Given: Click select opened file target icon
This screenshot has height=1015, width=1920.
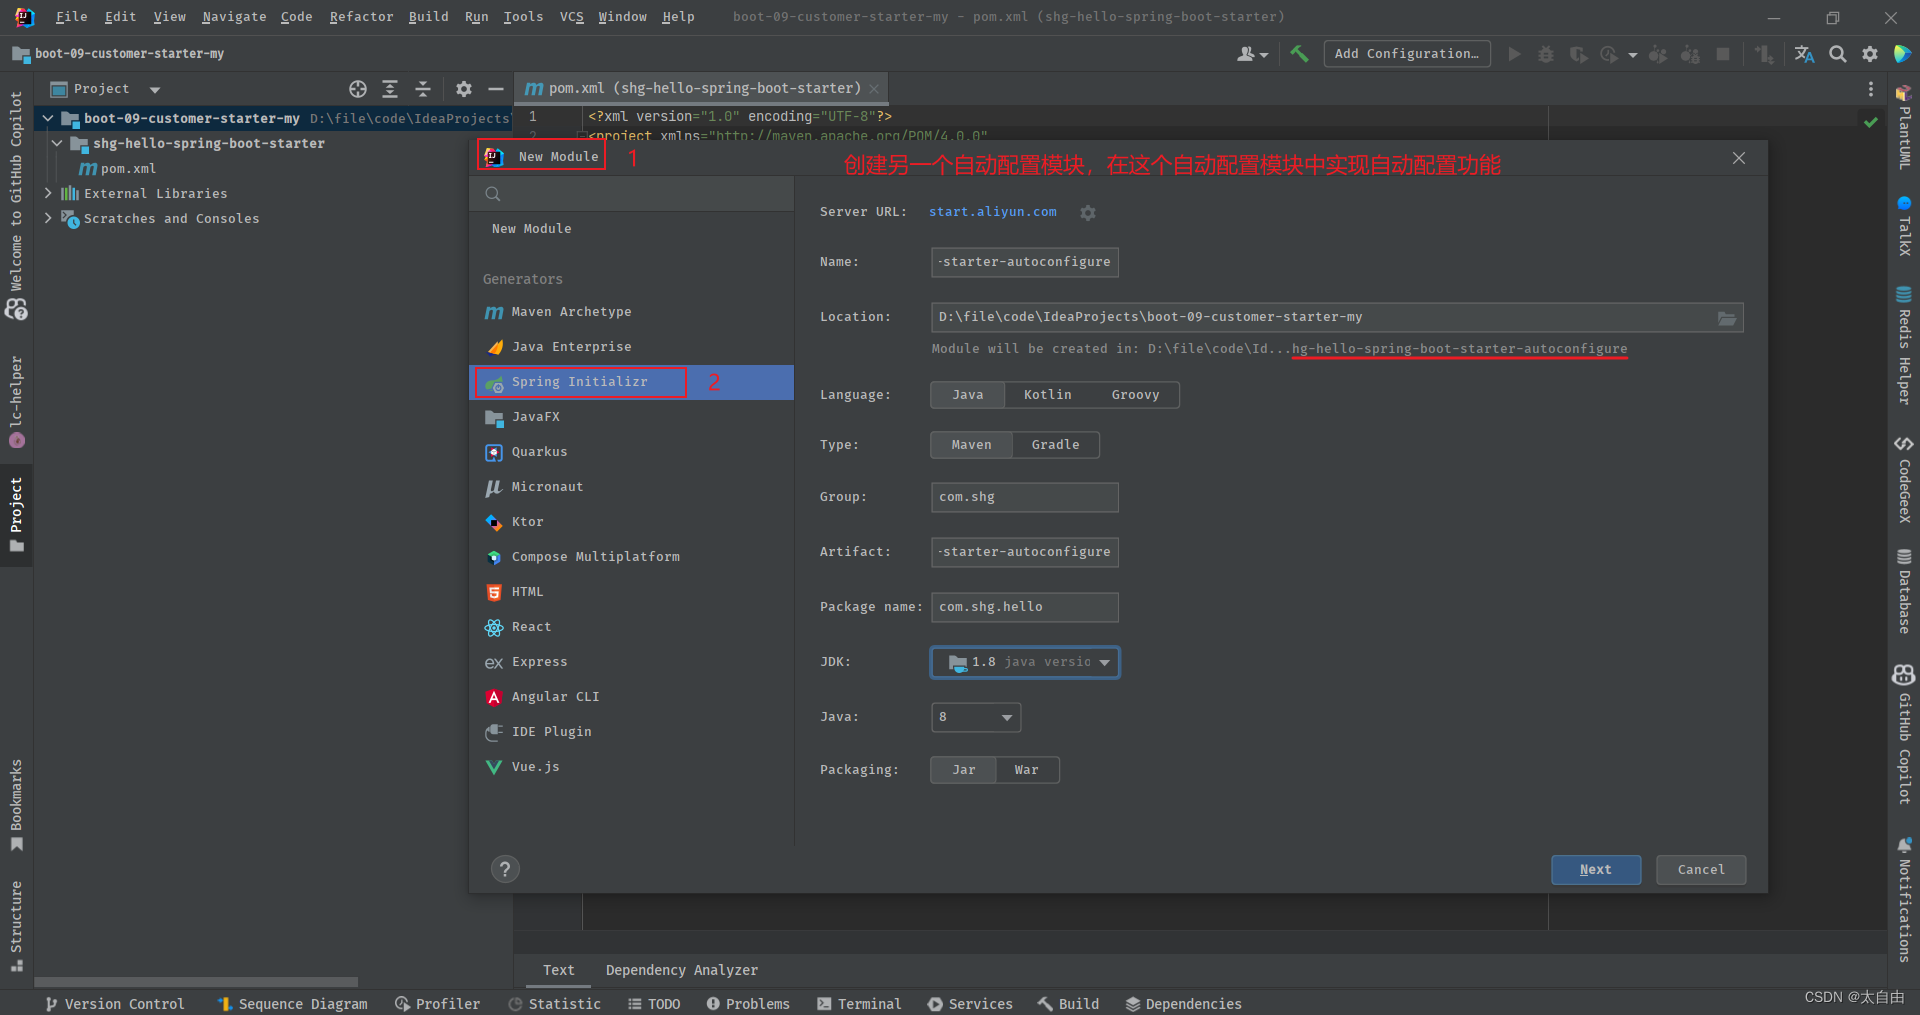Looking at the screenshot, I should click(x=357, y=89).
